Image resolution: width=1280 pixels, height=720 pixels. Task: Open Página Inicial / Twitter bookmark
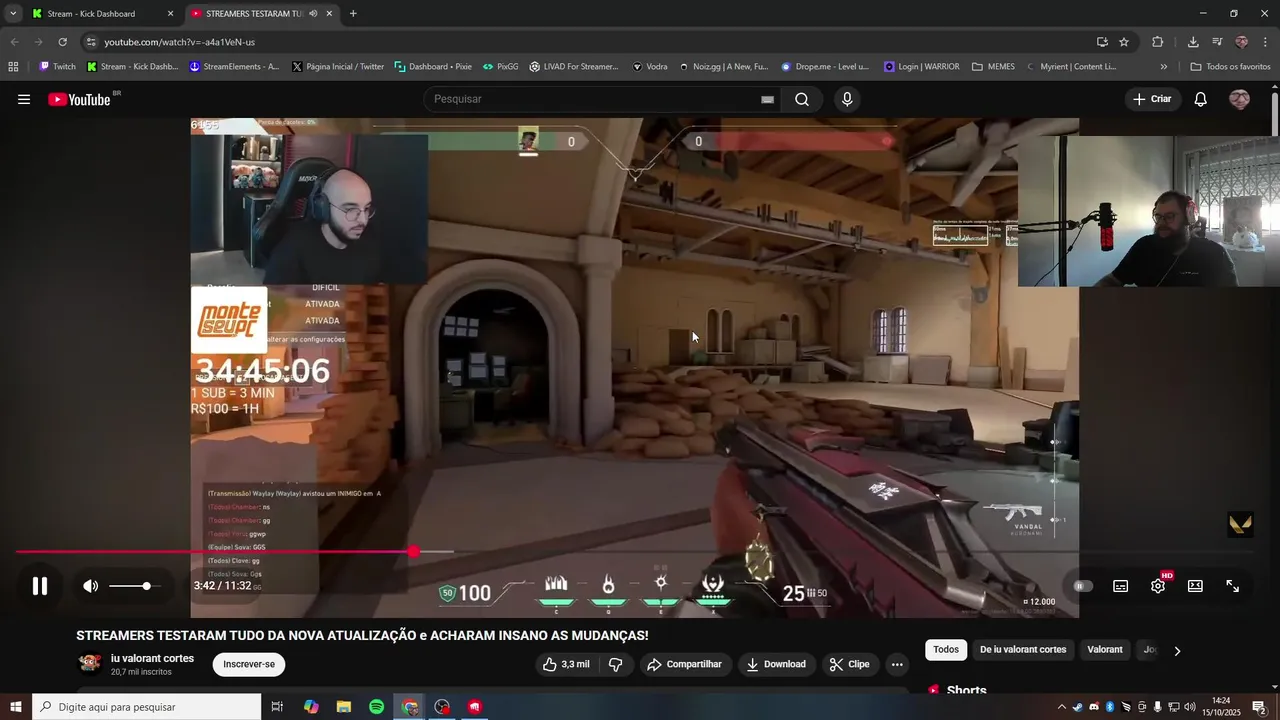337,67
